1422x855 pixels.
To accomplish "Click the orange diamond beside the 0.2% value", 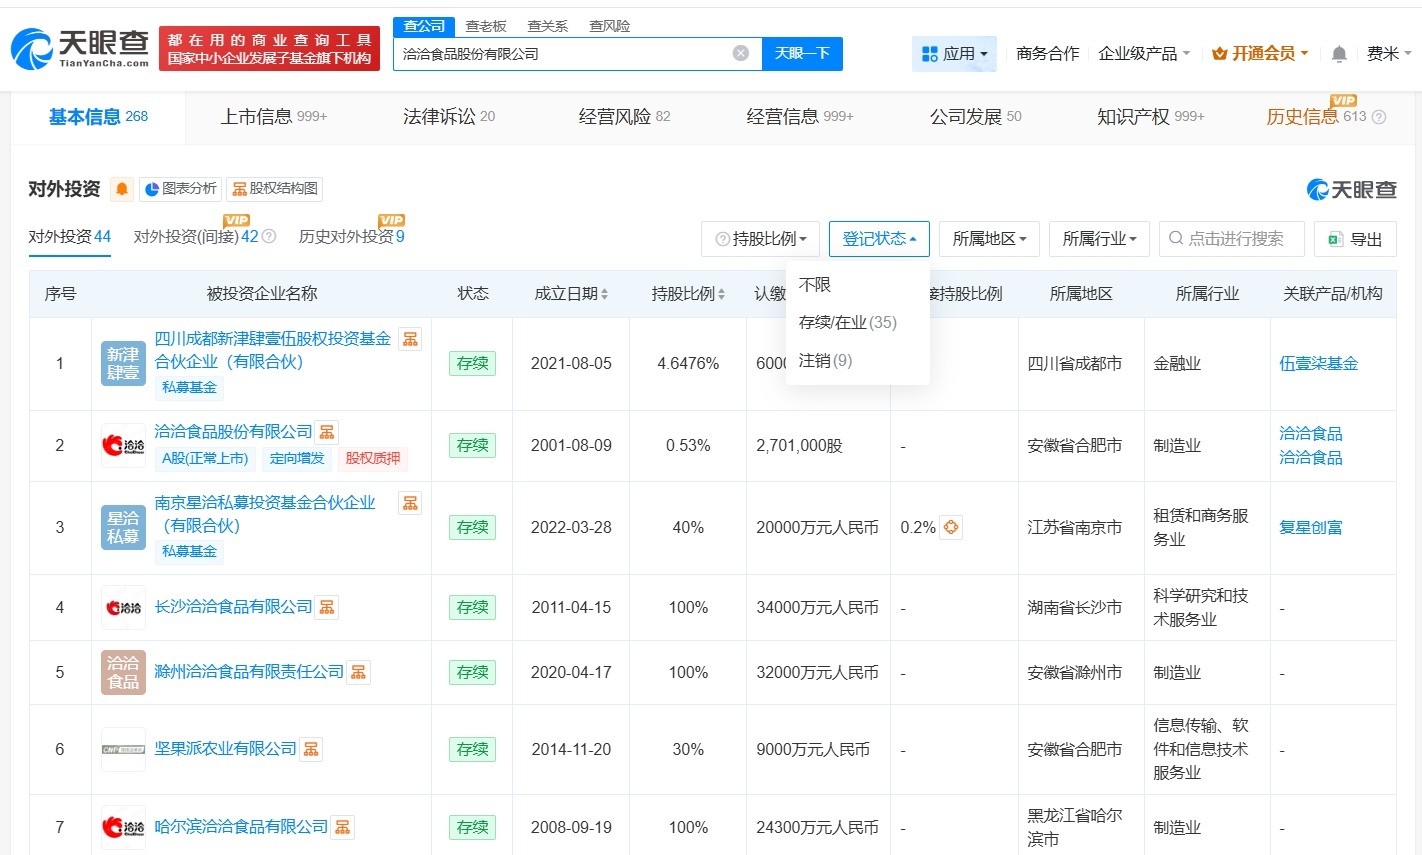I will pos(950,527).
